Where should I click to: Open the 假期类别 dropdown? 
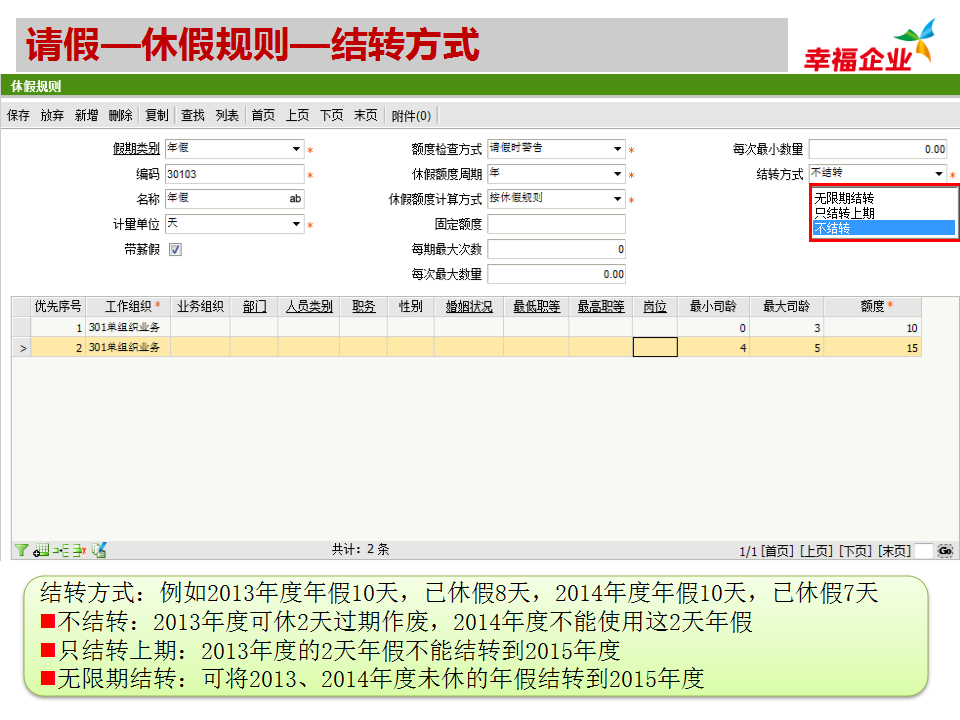[296, 150]
